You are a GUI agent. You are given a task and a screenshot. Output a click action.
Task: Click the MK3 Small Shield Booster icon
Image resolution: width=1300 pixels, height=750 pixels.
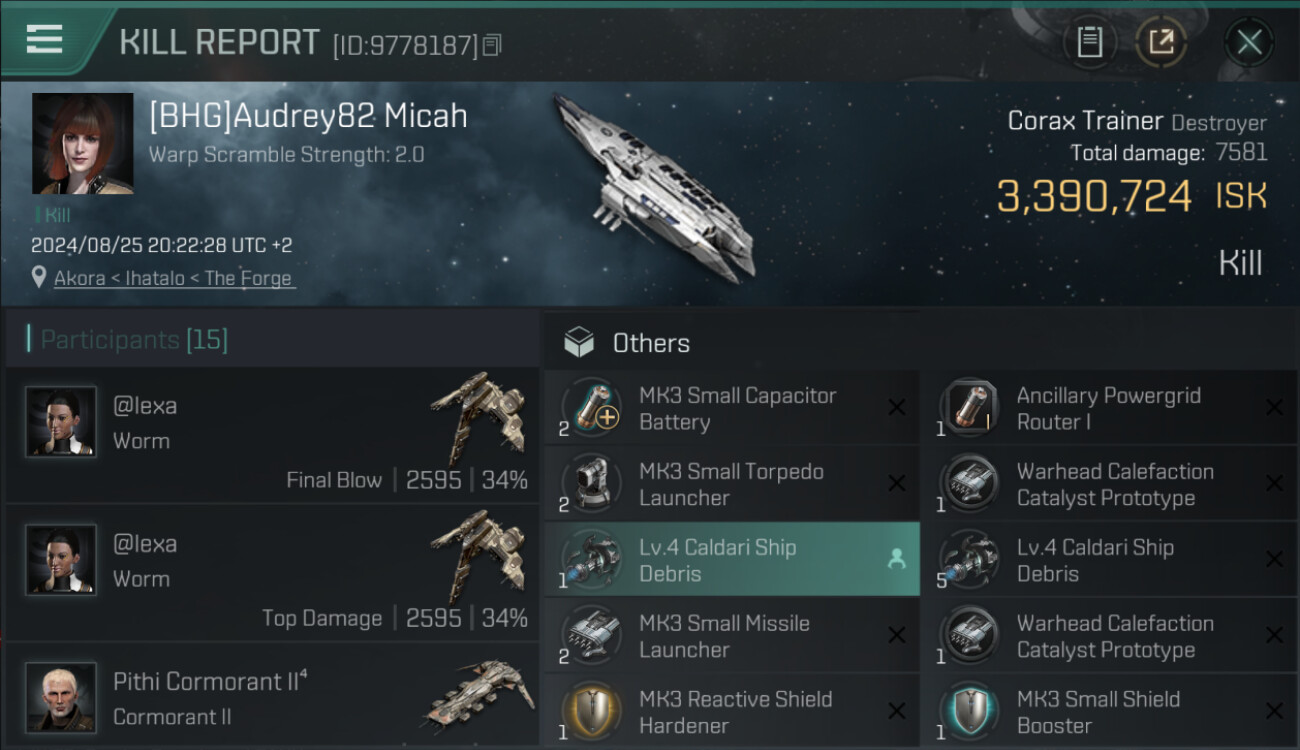(968, 712)
